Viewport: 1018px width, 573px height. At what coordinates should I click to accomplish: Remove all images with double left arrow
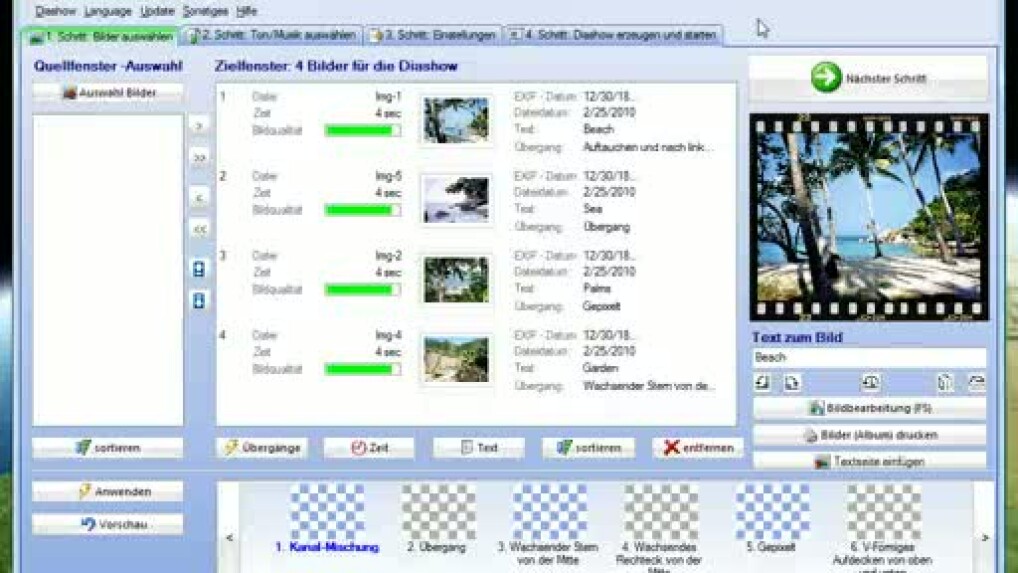[x=199, y=229]
